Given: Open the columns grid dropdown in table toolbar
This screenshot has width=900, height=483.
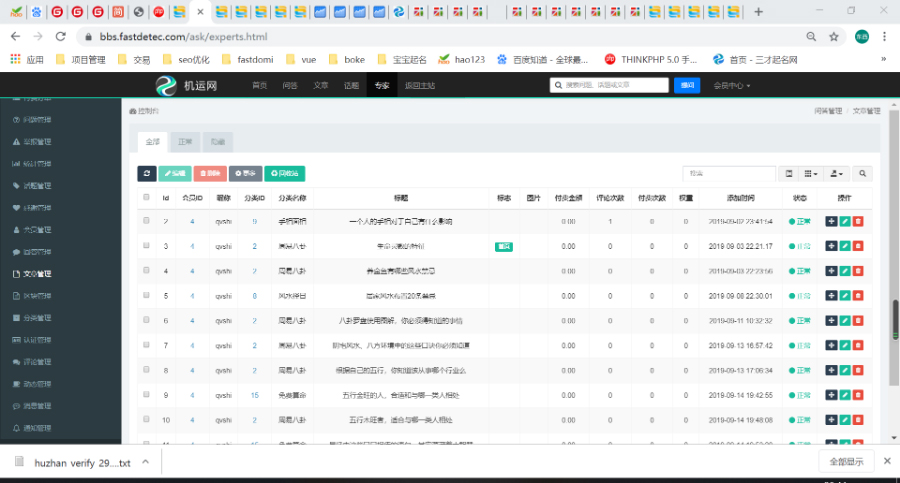Looking at the screenshot, I should (811, 173).
